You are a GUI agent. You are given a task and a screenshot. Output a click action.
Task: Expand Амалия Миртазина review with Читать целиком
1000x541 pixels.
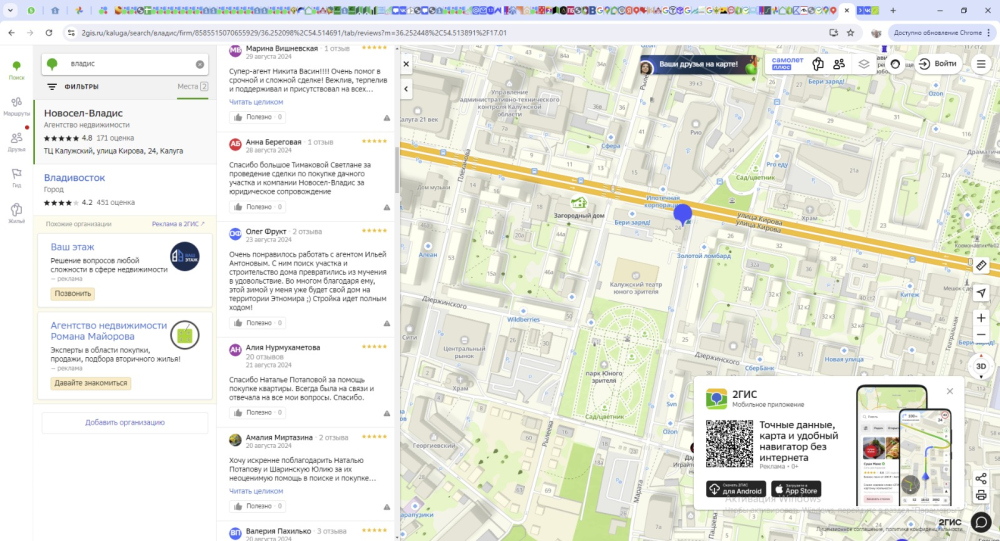coord(256,491)
